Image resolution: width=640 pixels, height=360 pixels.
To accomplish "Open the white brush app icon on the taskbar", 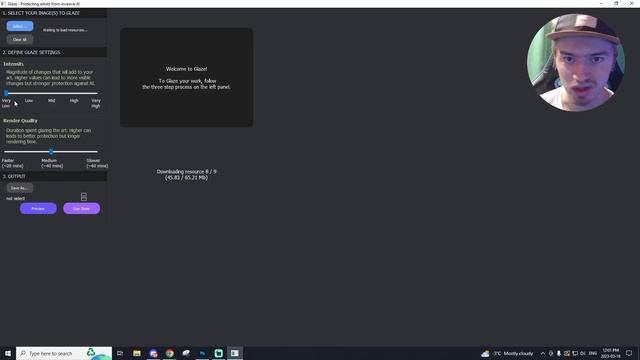I will click(x=186, y=353).
